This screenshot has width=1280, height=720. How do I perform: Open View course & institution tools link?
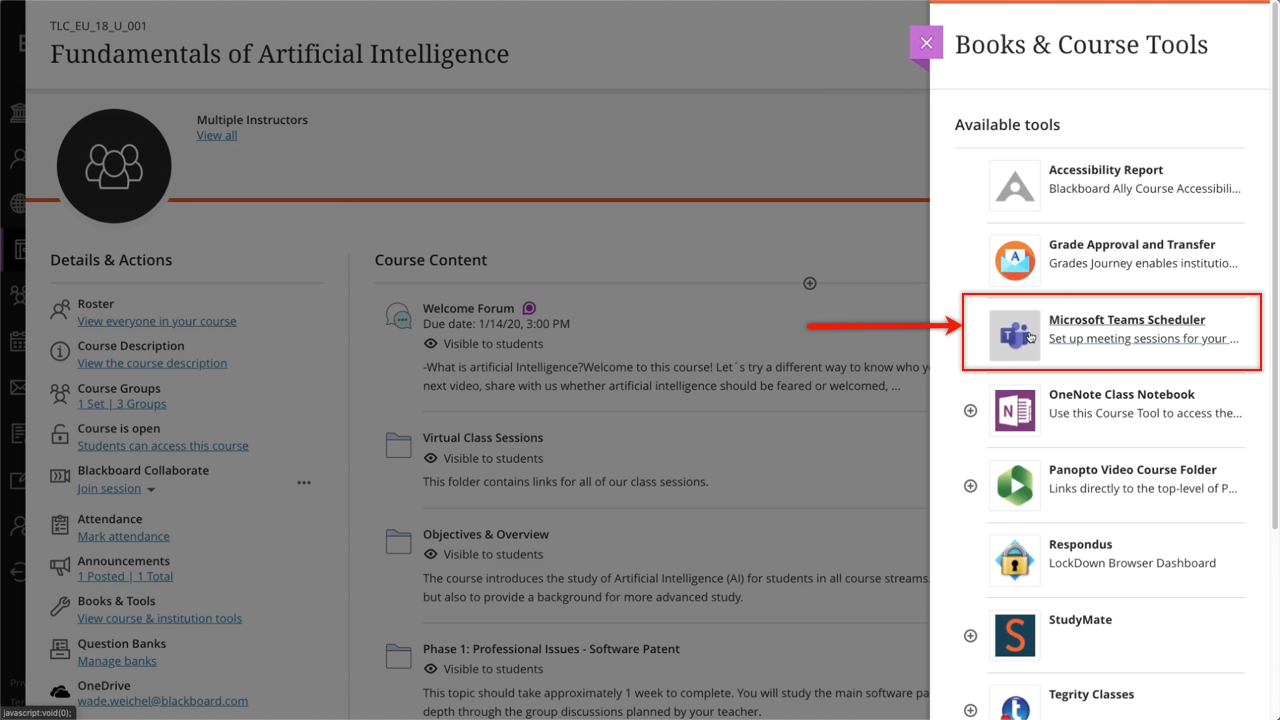(160, 618)
